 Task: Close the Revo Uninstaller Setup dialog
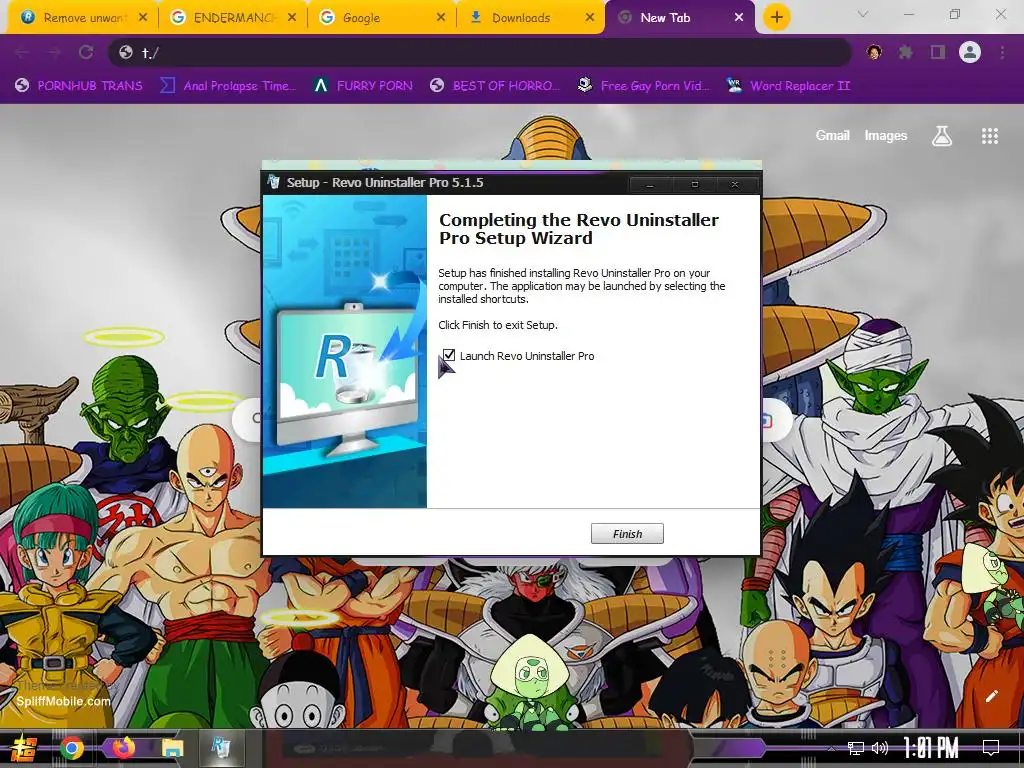point(735,185)
